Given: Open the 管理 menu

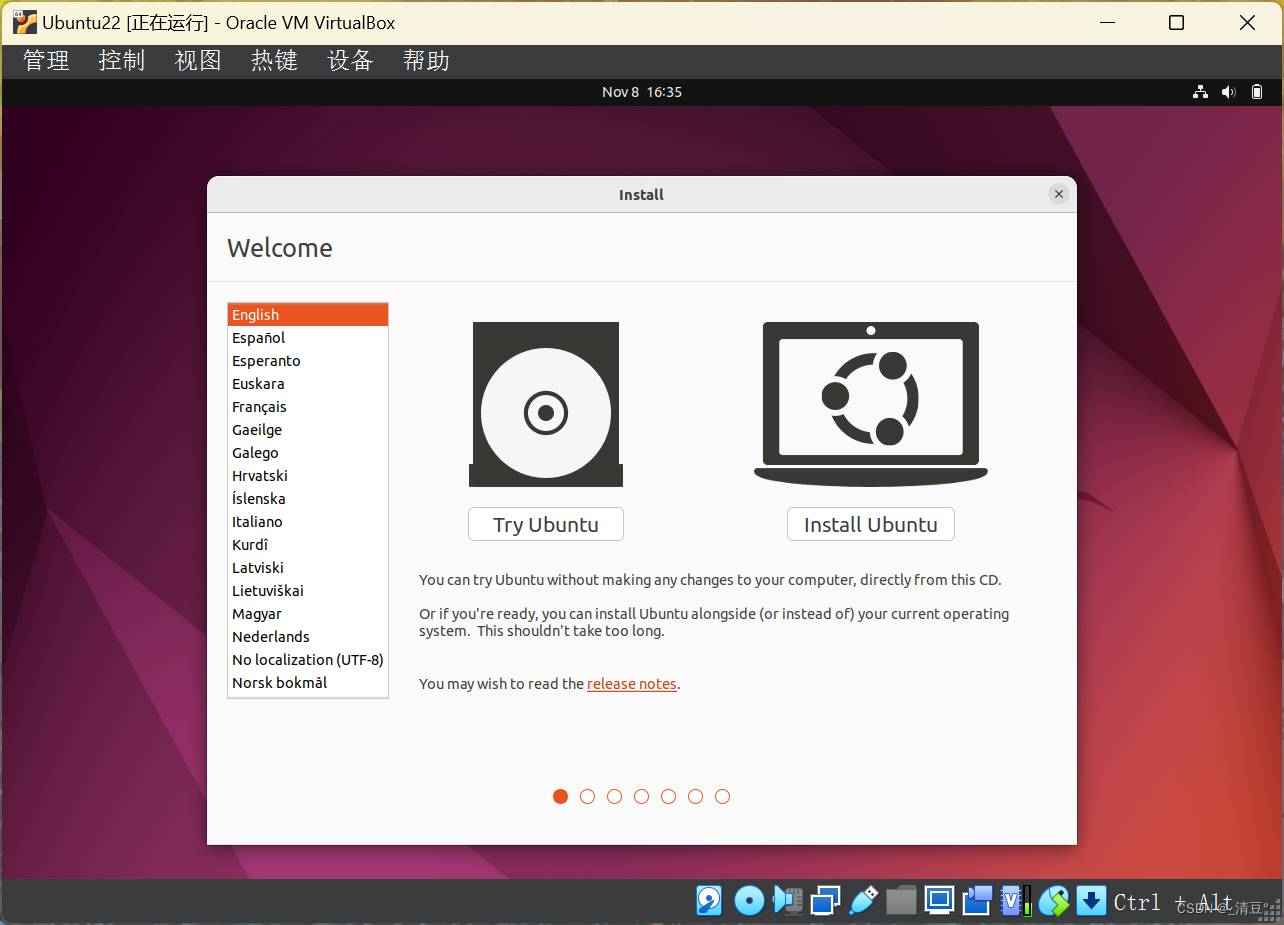Looking at the screenshot, I should tap(46, 61).
